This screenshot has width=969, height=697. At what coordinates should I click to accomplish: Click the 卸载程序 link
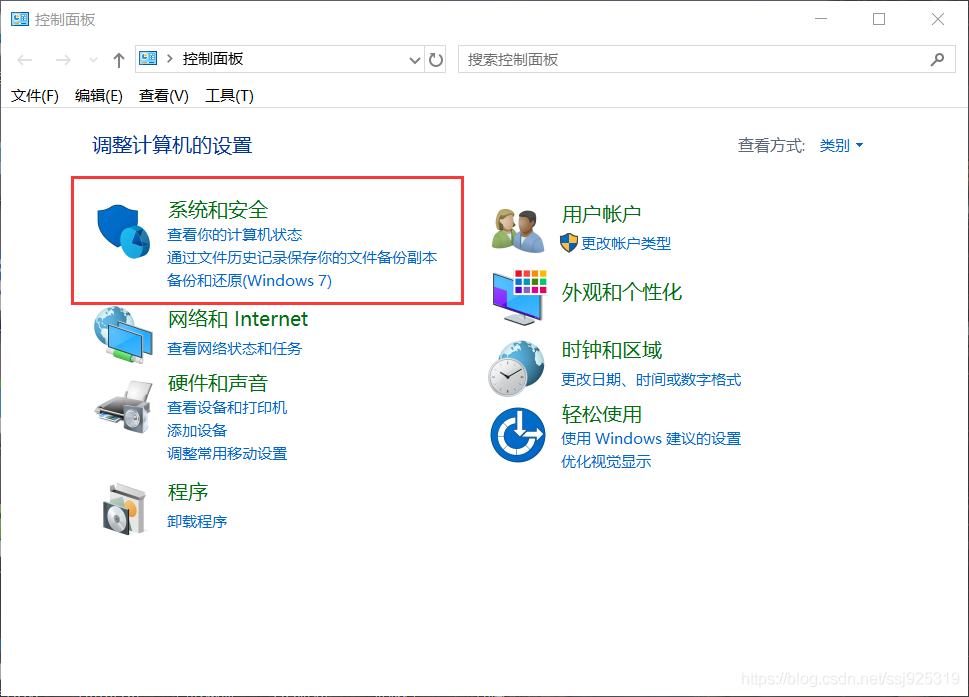coord(197,522)
